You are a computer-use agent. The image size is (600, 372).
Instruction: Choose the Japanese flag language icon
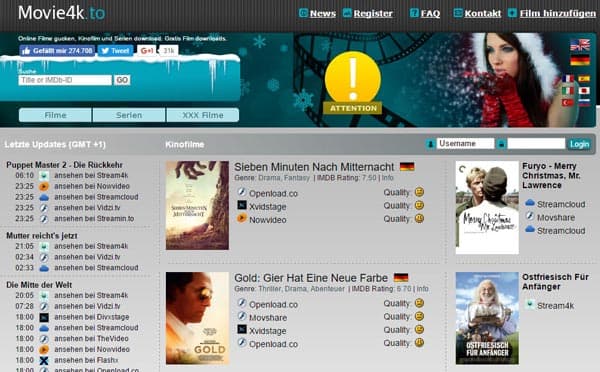(x=584, y=91)
